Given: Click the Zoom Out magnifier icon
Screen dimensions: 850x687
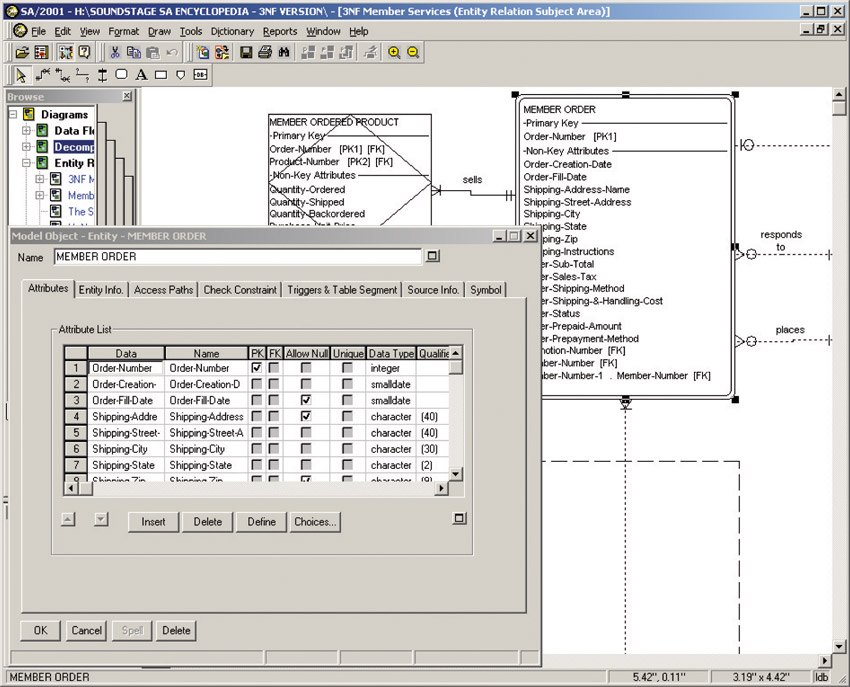Looking at the screenshot, I should [412, 52].
